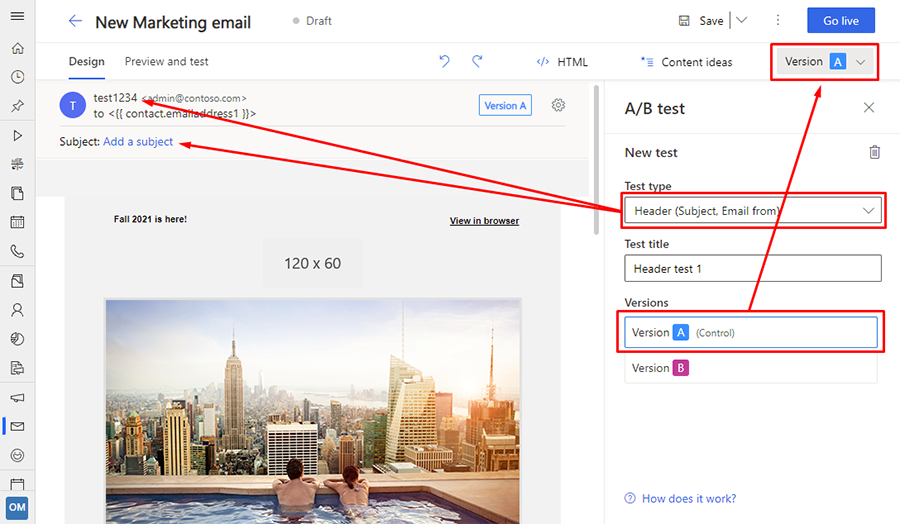Open email settings gear icon

(558, 105)
